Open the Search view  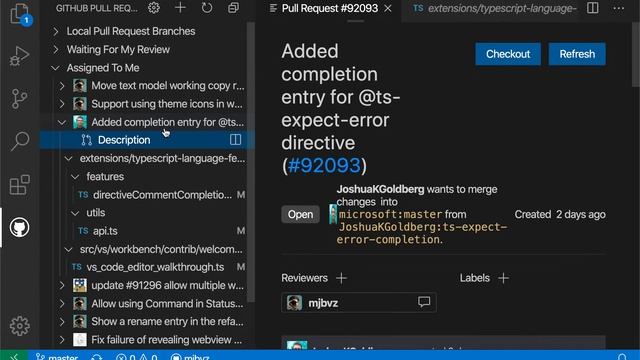[19, 142]
